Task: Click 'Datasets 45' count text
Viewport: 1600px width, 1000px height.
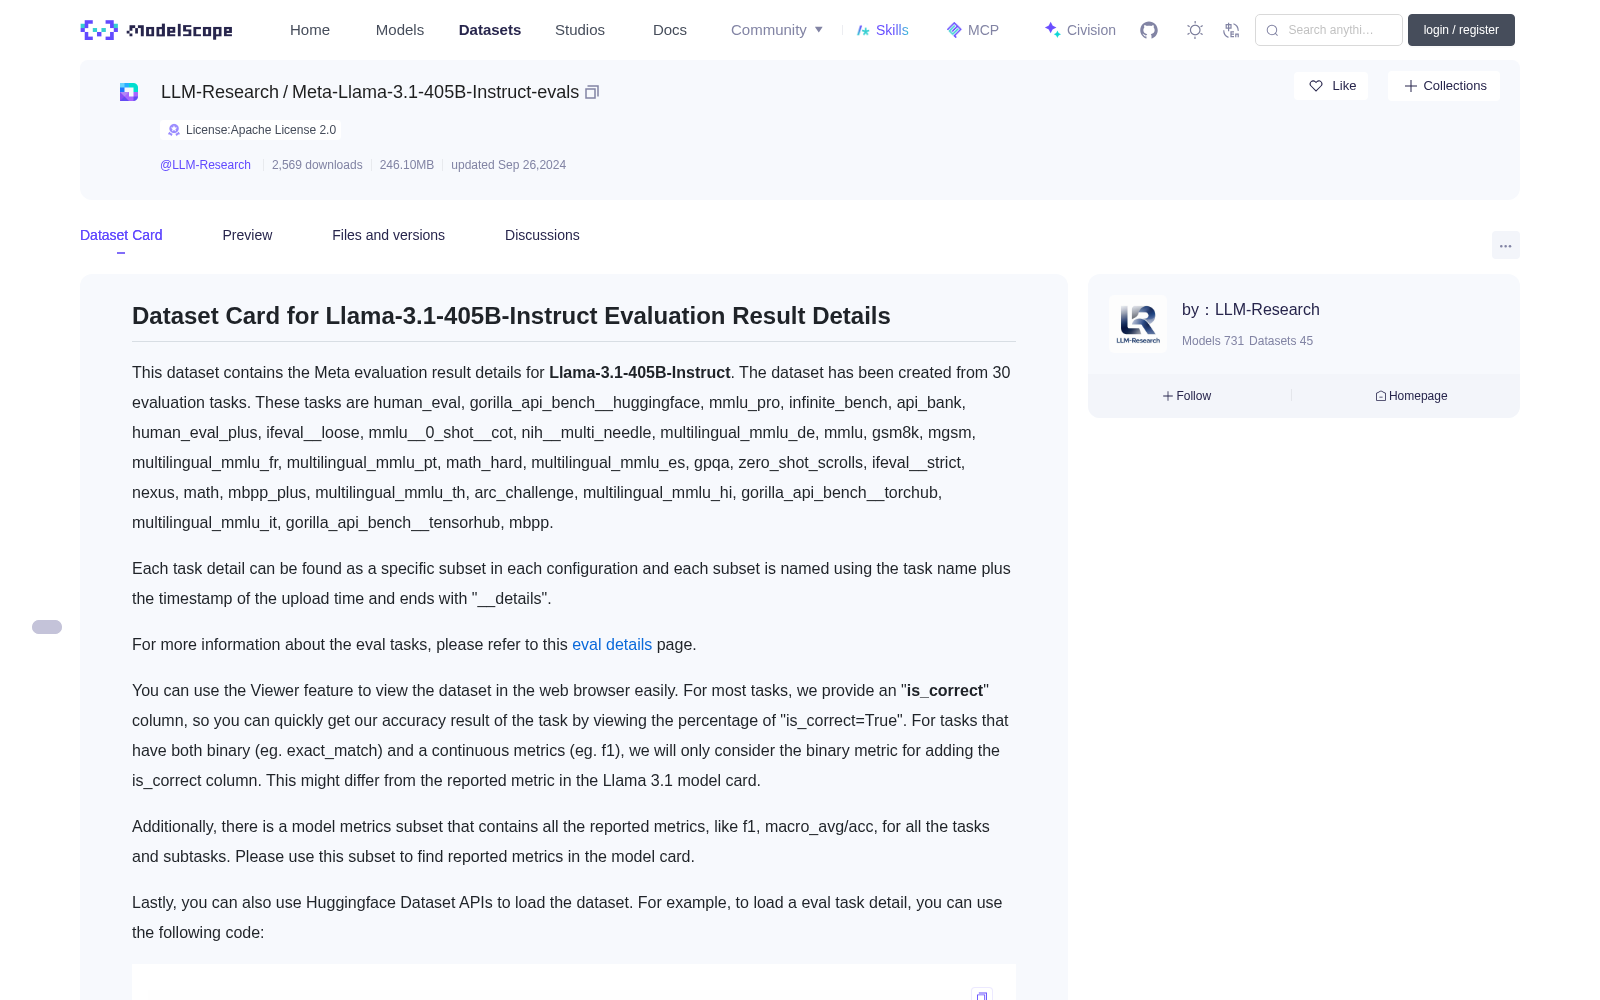Action: tap(1281, 341)
